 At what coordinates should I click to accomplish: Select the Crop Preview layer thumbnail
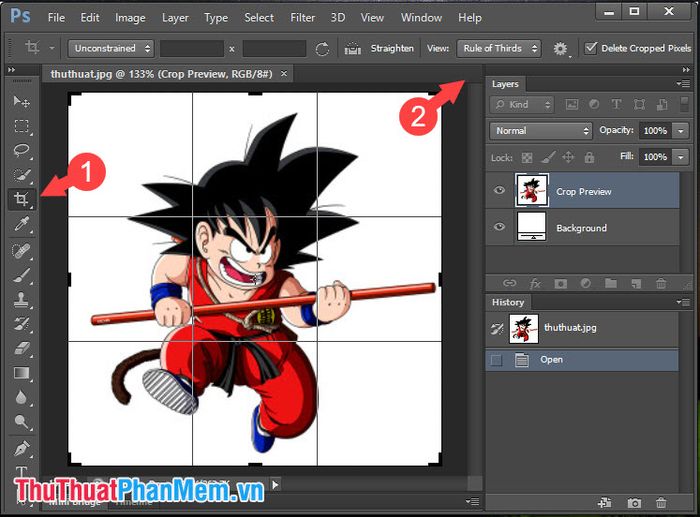point(532,190)
